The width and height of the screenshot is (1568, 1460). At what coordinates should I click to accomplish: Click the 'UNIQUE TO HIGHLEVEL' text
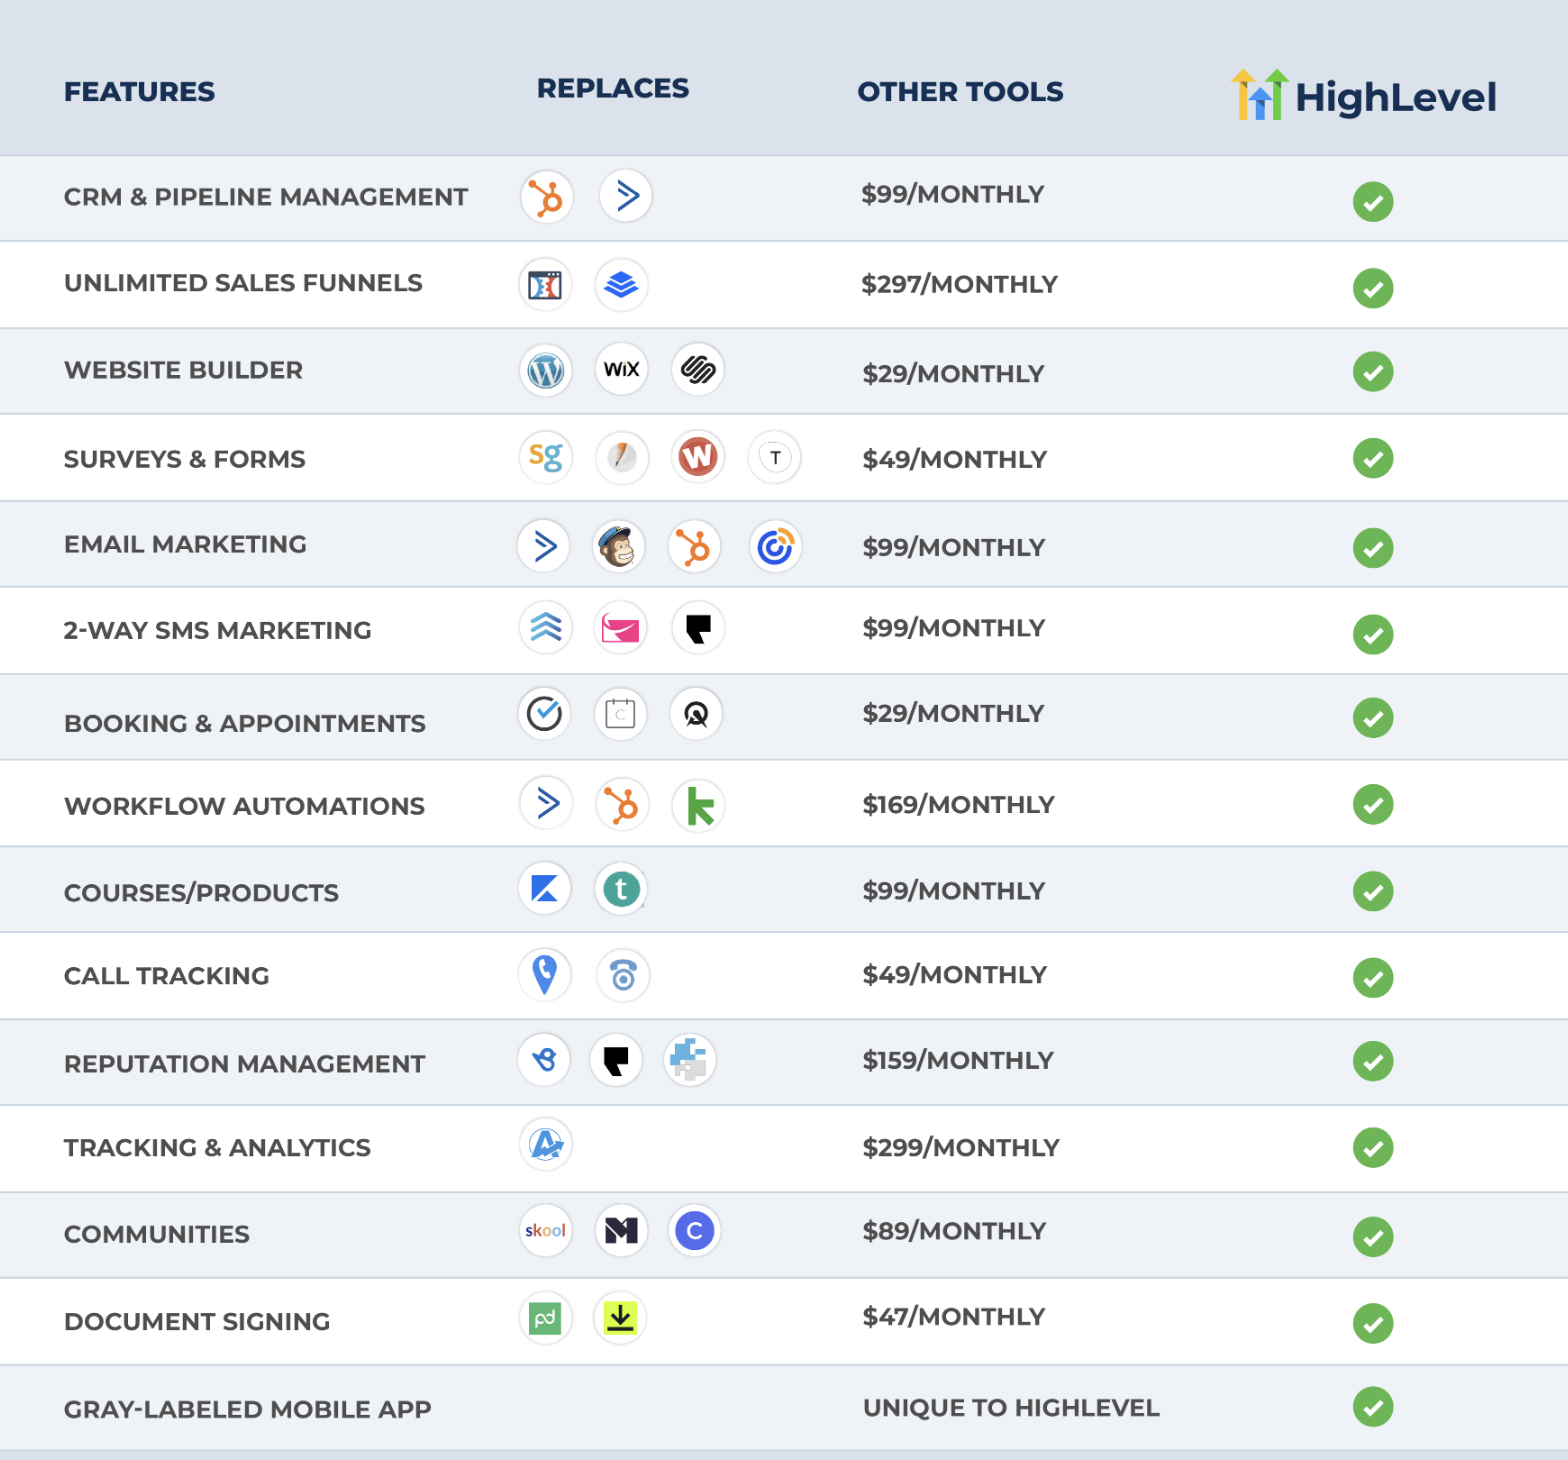click(x=1011, y=1408)
